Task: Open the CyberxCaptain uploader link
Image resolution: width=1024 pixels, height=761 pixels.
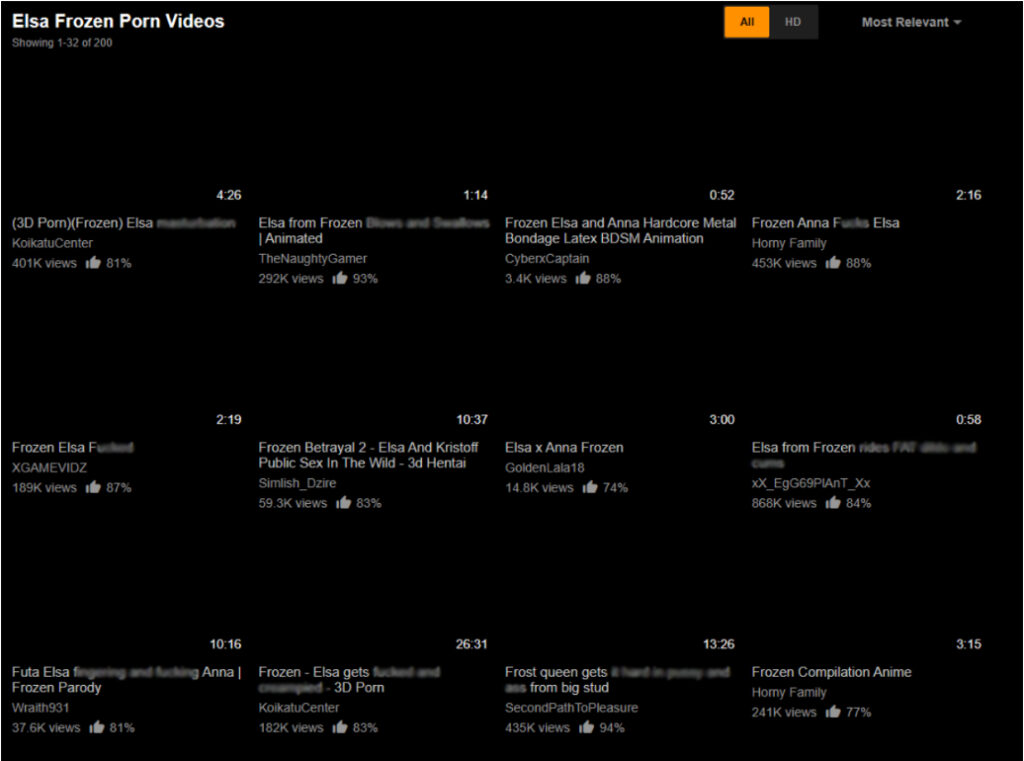Action: tap(547, 259)
